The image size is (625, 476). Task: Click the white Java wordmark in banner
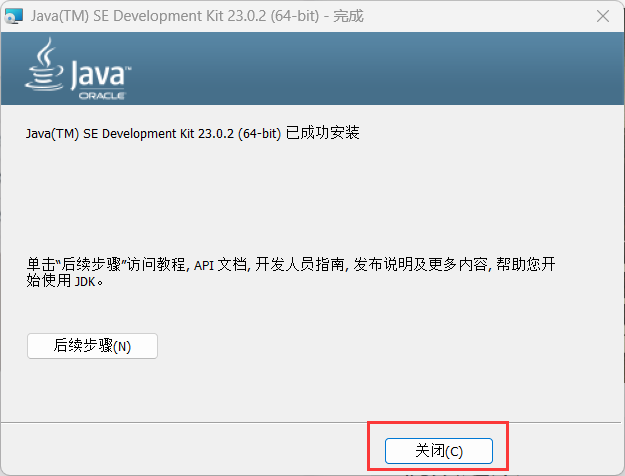[x=98, y=74]
